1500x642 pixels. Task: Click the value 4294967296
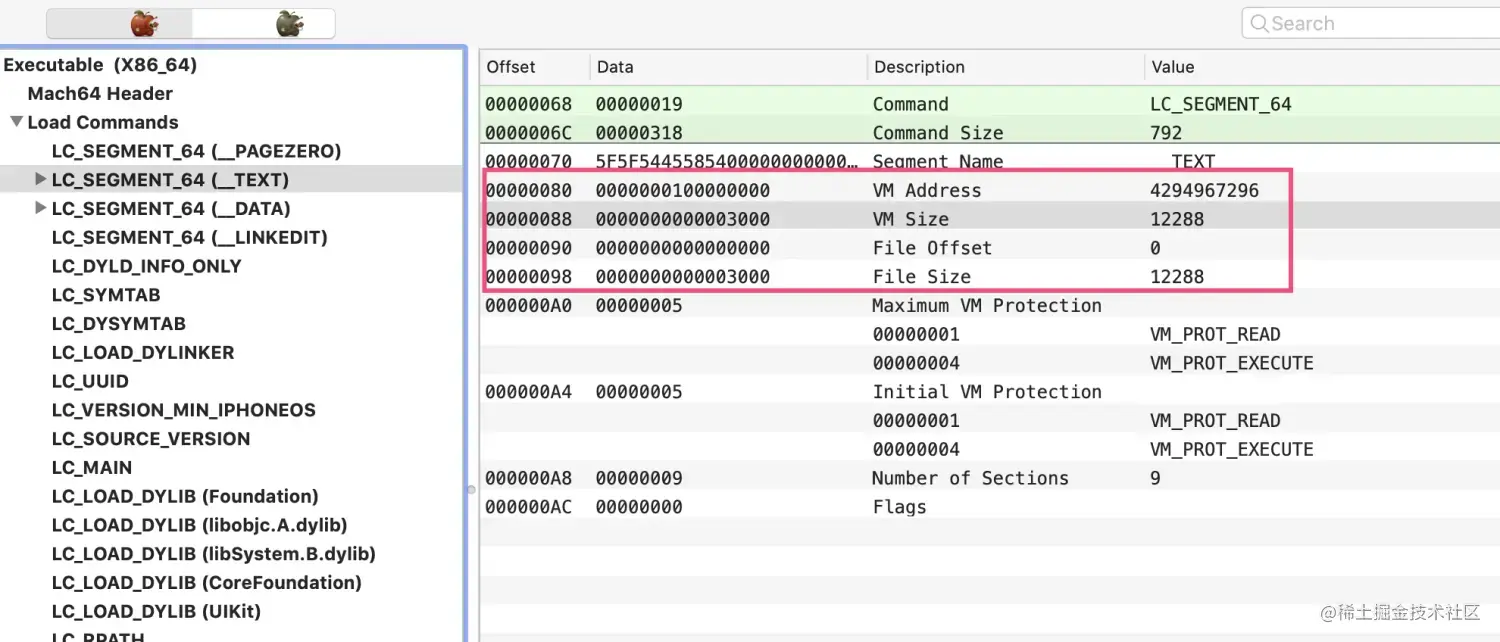[1205, 190]
